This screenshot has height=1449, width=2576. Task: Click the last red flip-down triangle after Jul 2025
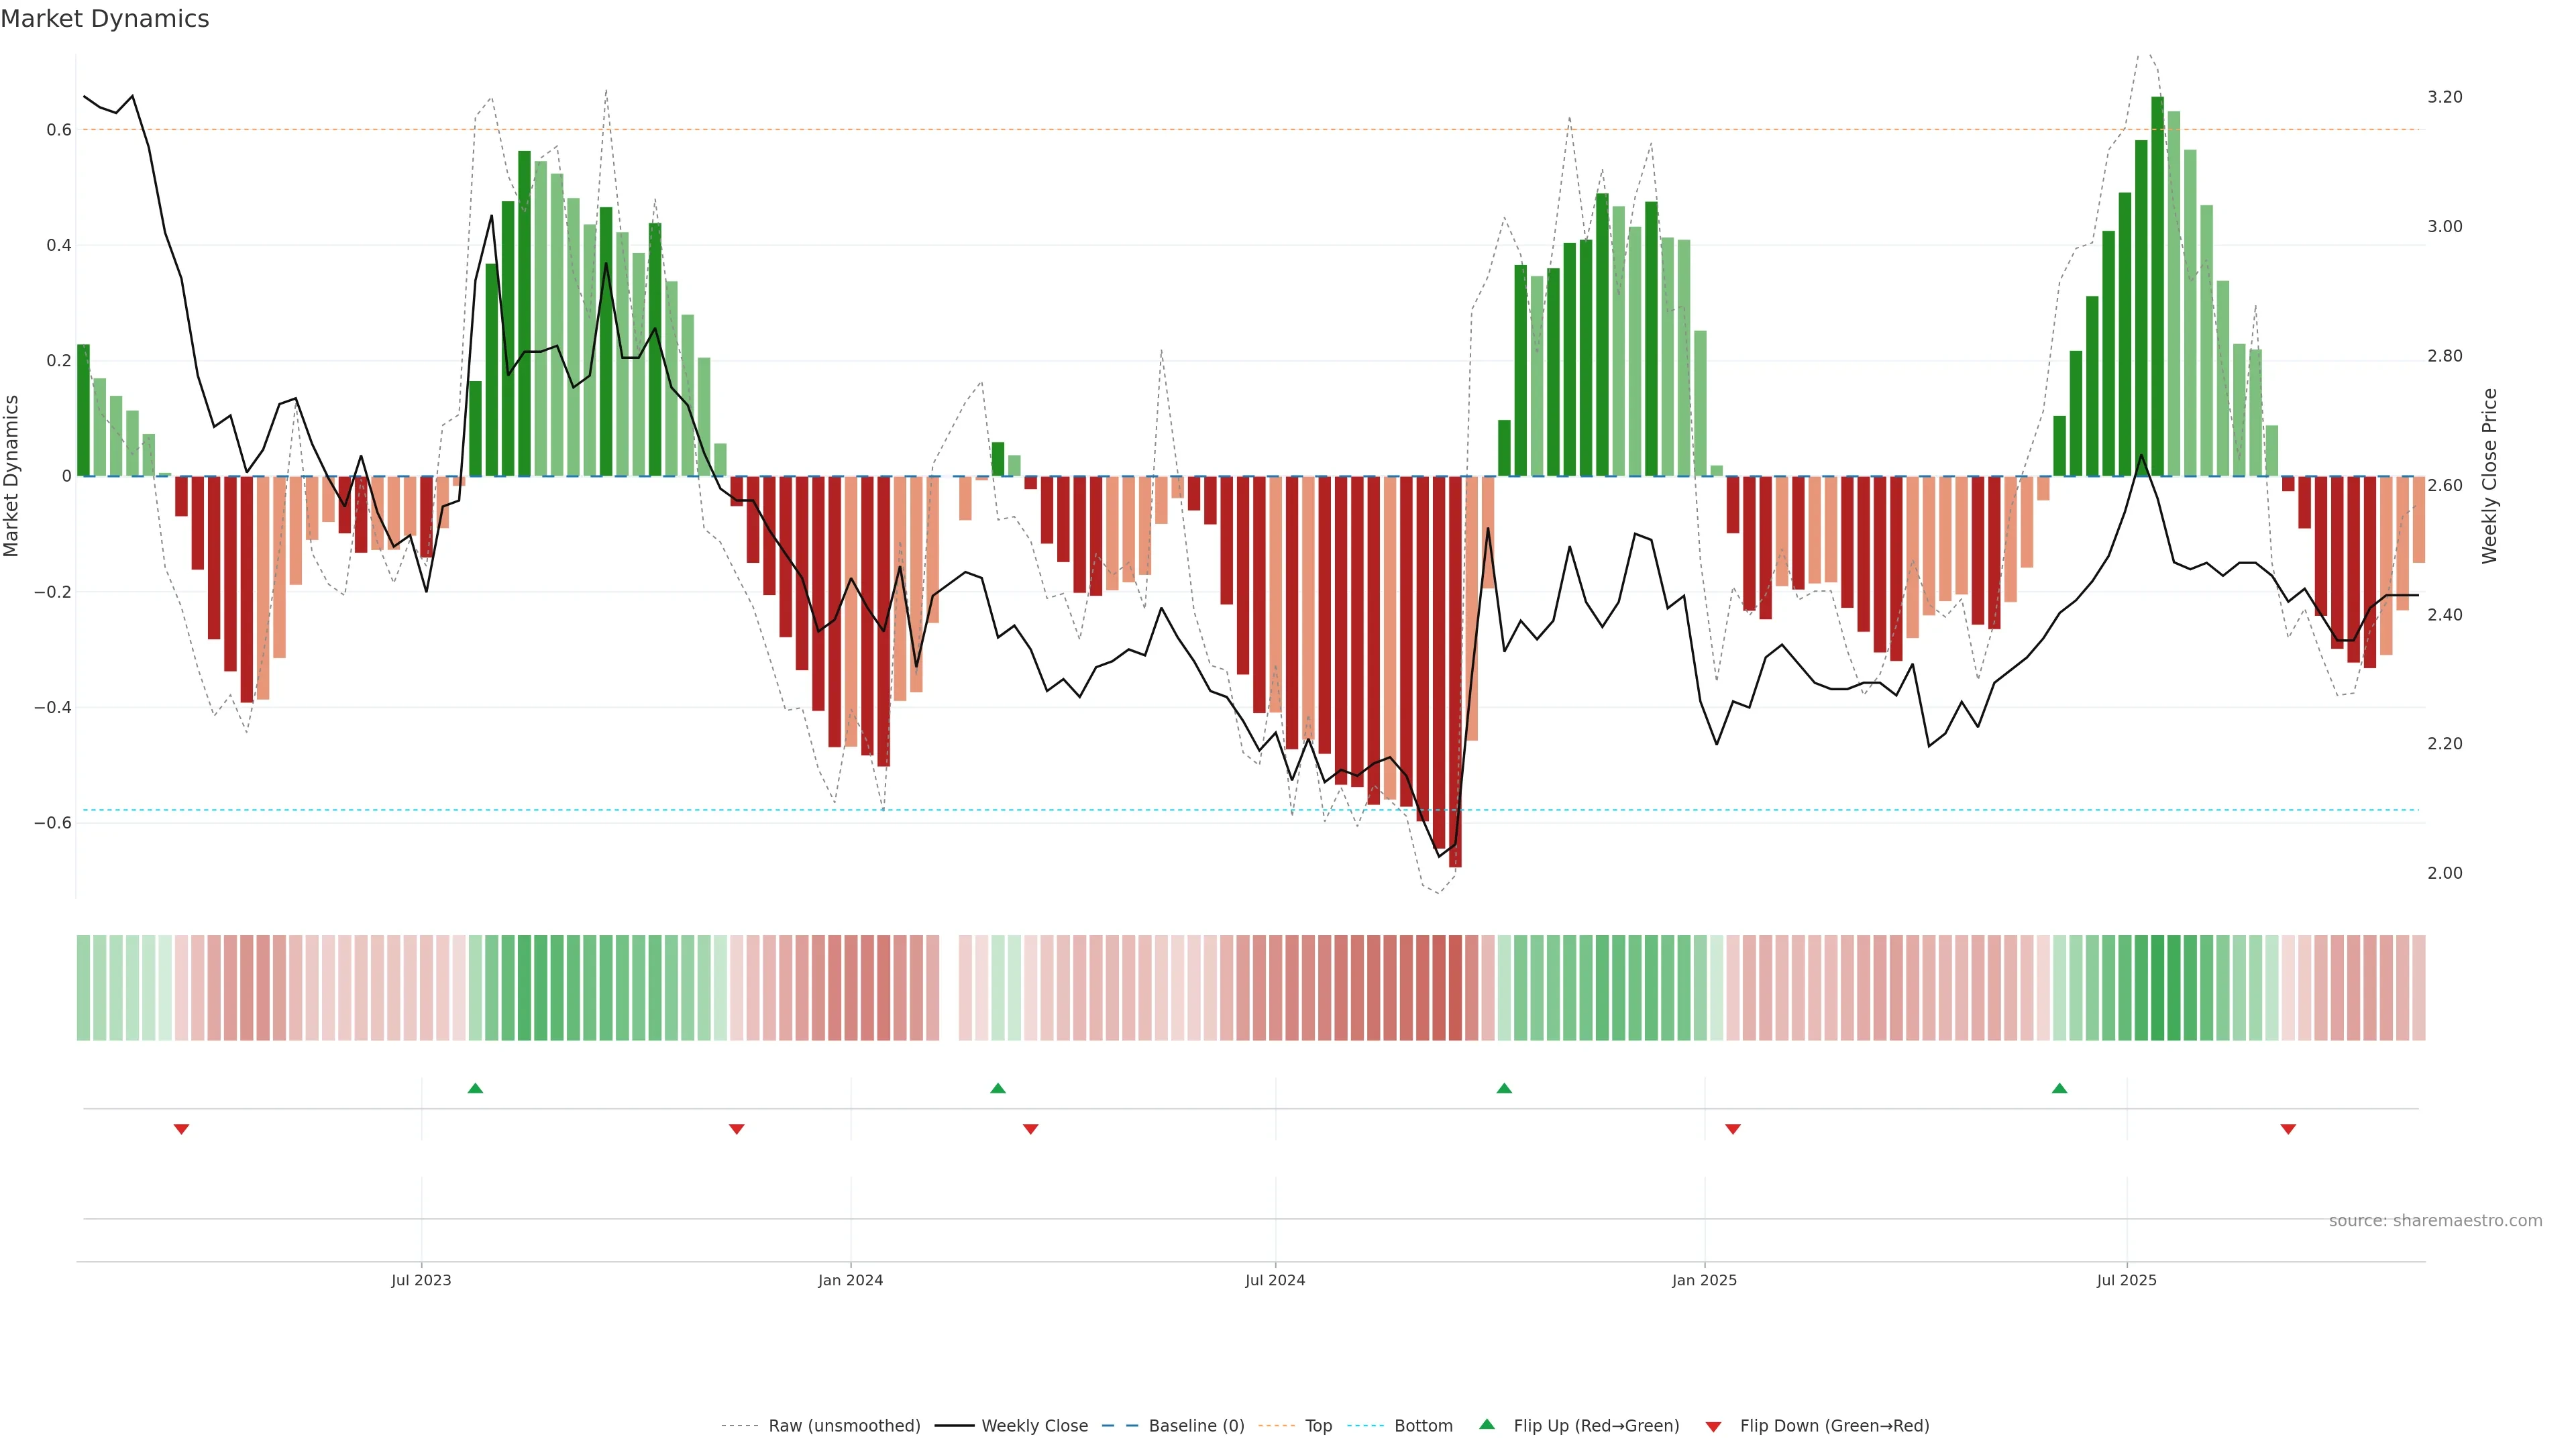[x=2288, y=1129]
